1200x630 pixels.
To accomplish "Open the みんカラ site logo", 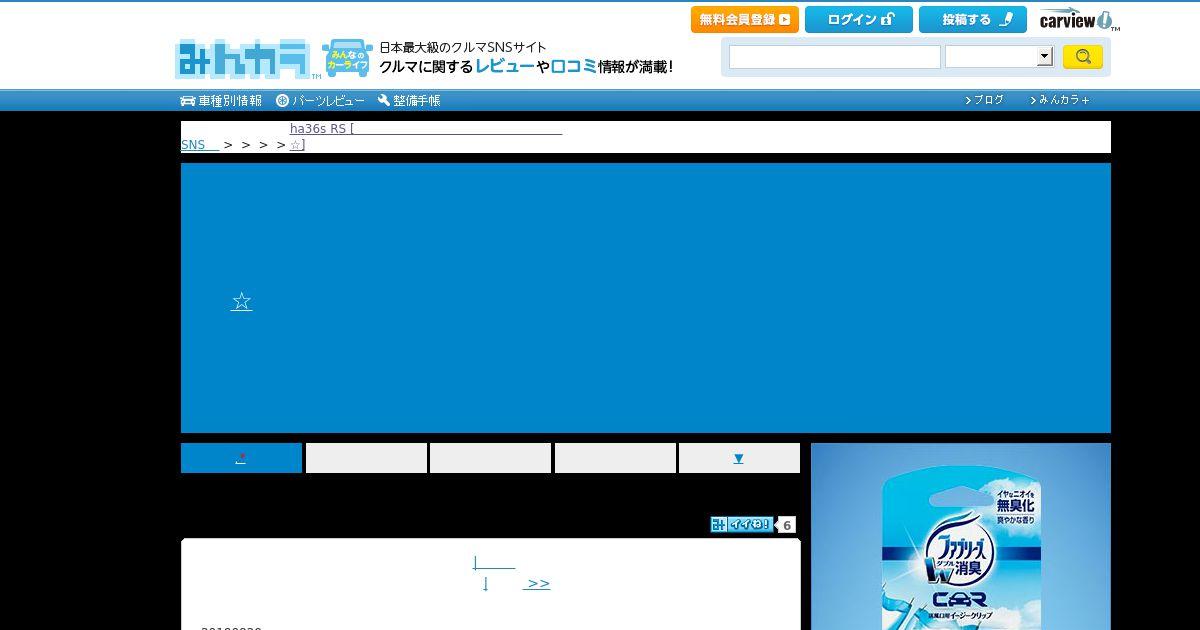I will click(248, 59).
